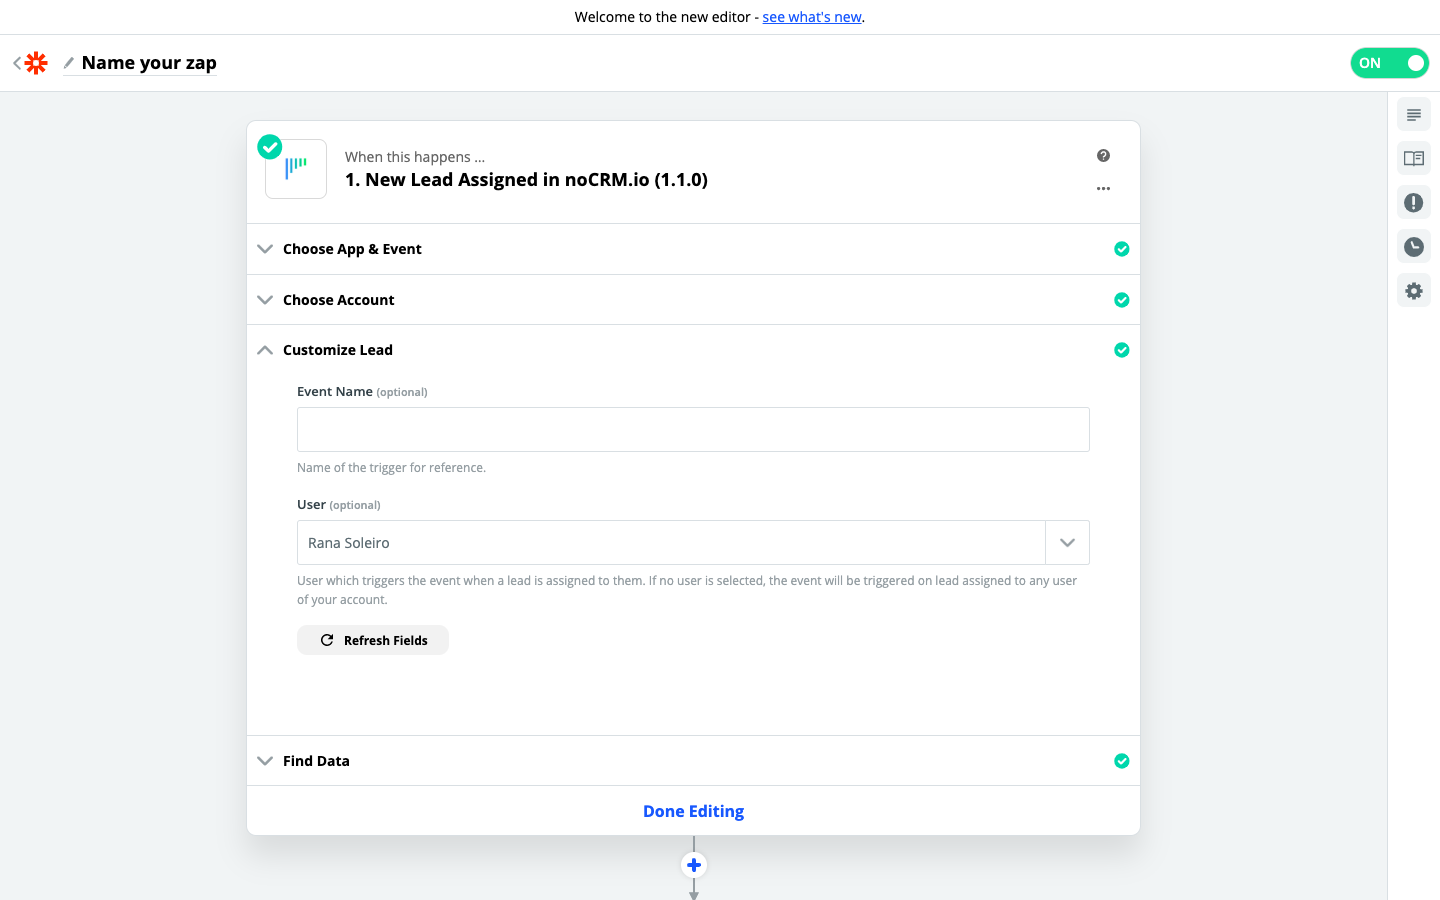Open the User dropdown arrow

click(x=1067, y=543)
